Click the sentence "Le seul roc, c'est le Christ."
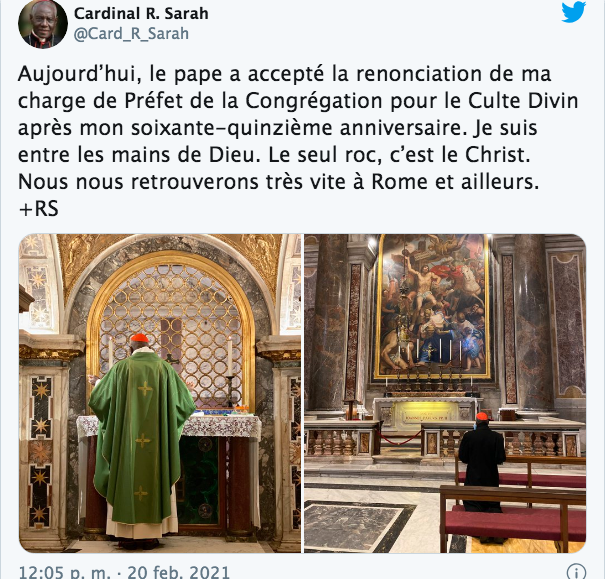This screenshot has width=605, height=579. (399, 155)
